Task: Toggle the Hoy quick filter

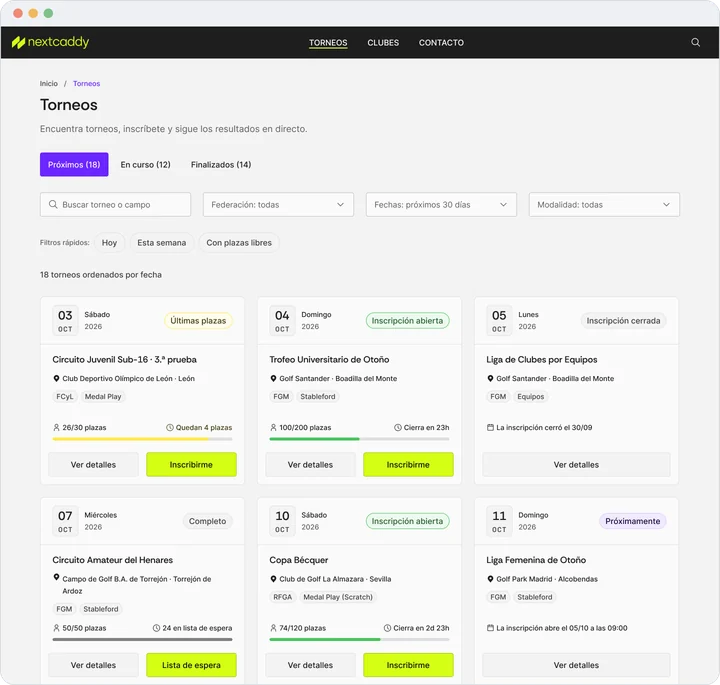Action: tap(109, 242)
